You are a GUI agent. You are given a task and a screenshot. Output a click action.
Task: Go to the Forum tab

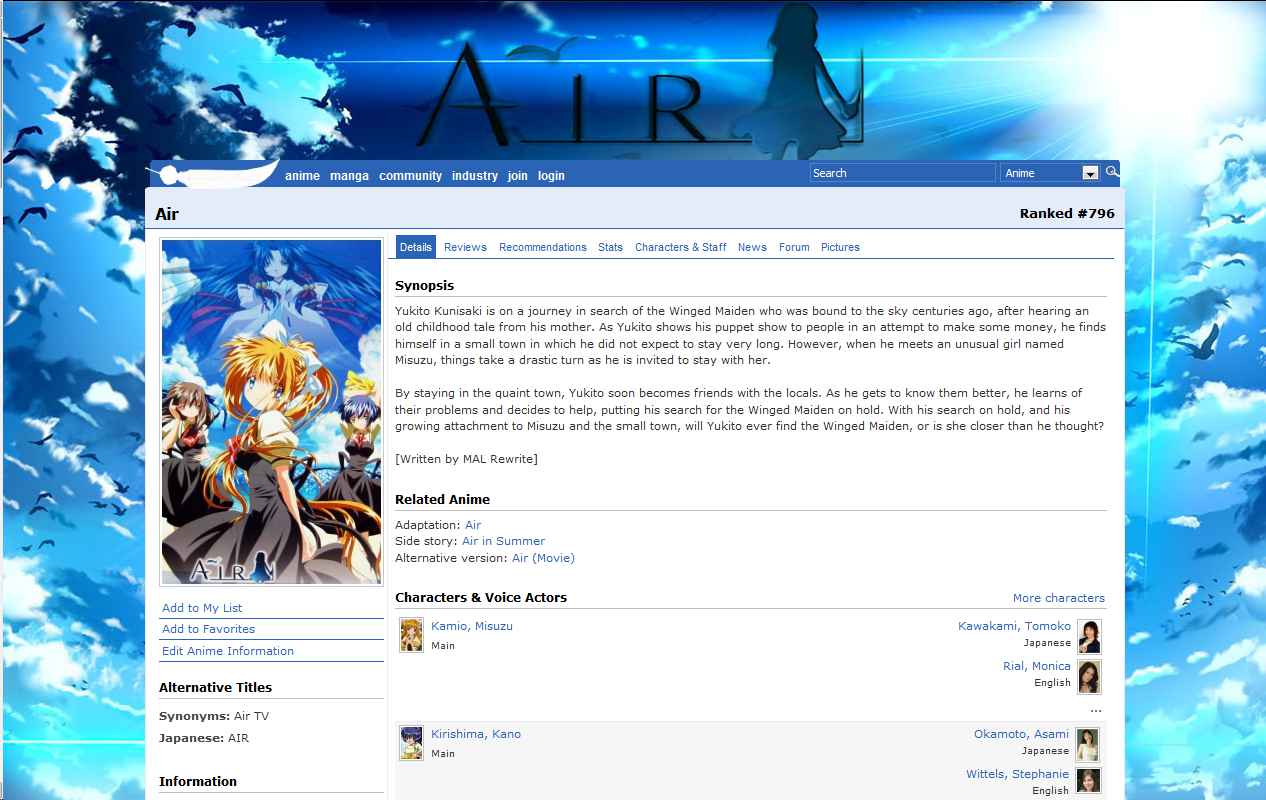794,247
